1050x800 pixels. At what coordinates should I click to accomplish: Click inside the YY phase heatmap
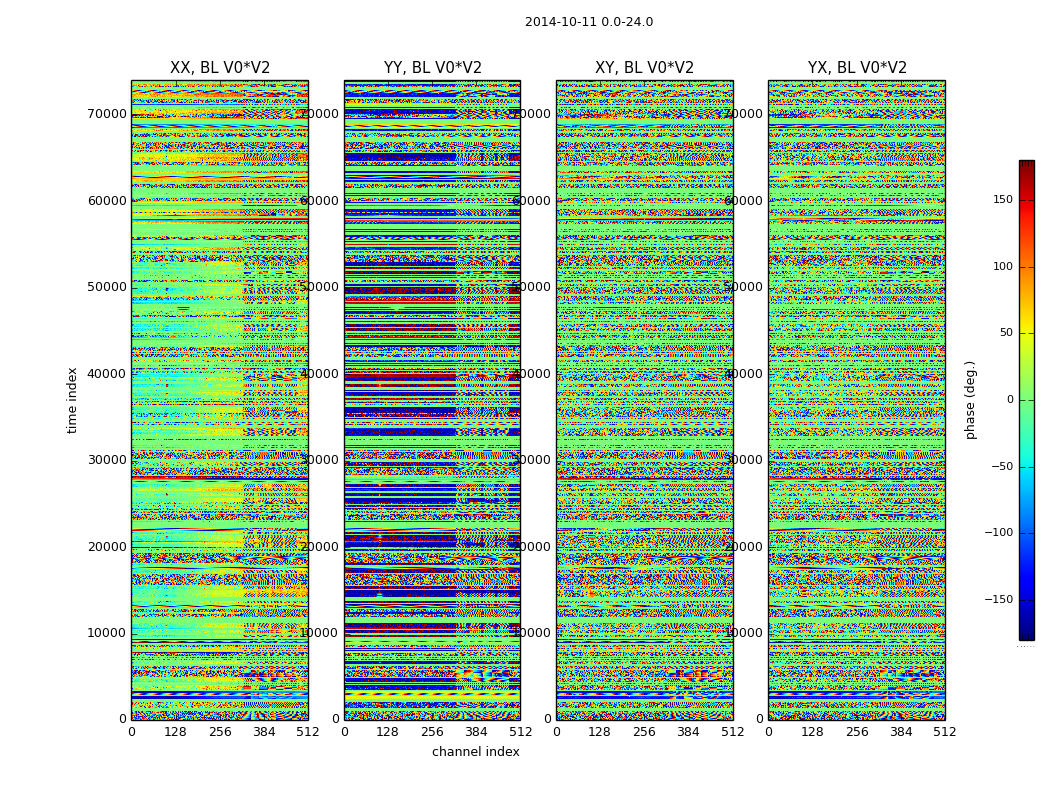click(432, 400)
